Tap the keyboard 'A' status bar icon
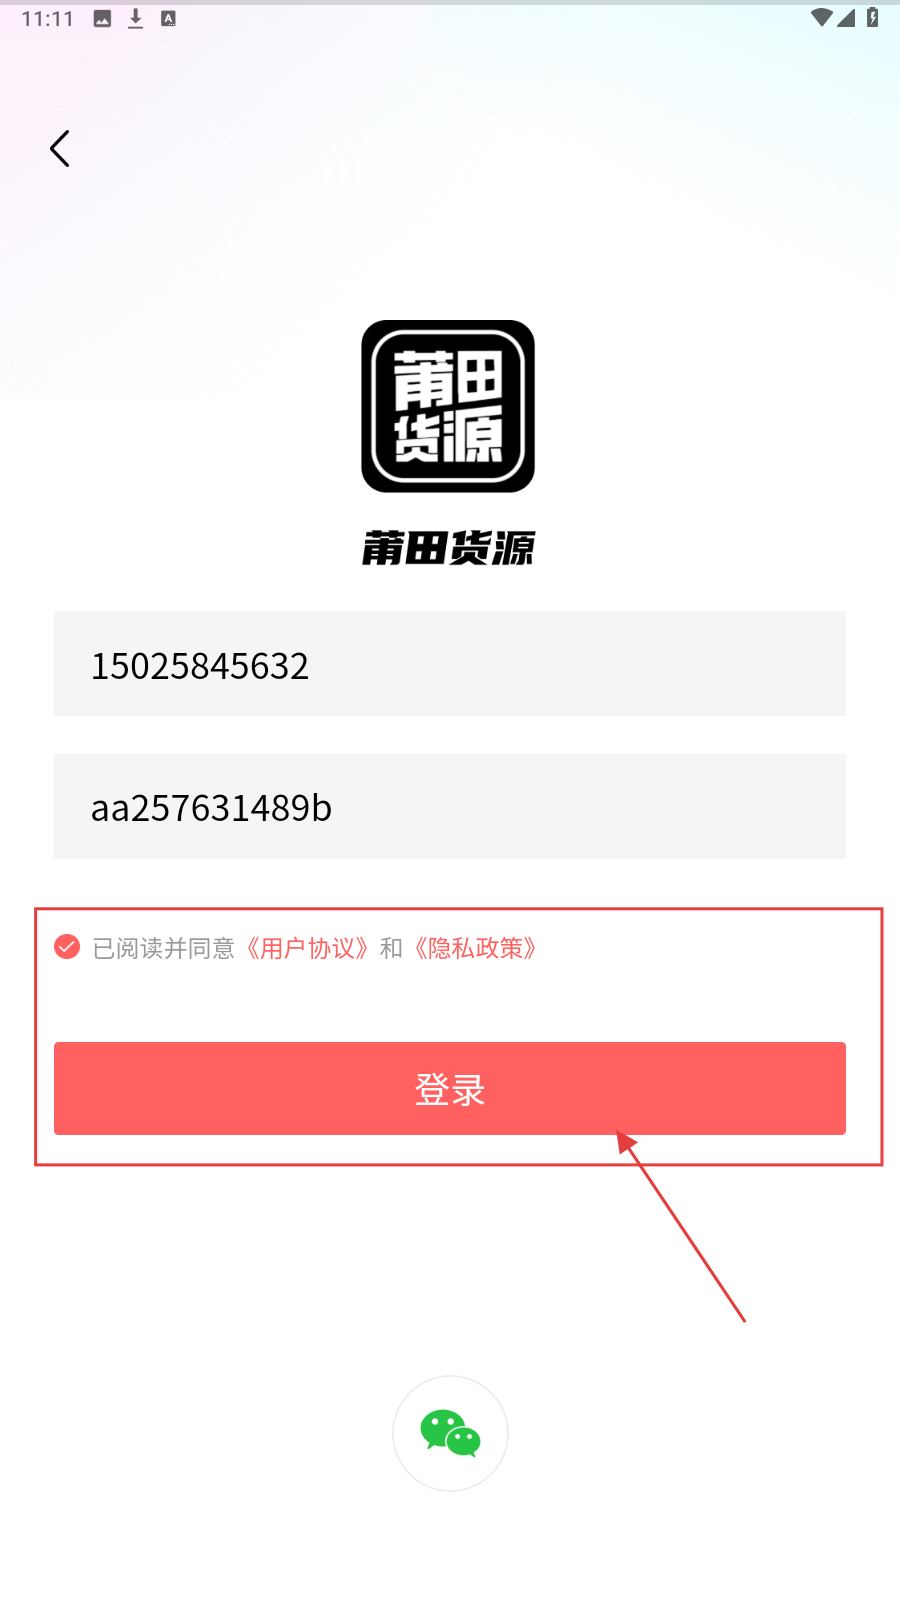This screenshot has height=1600, width=900. pyautogui.click(x=168, y=19)
